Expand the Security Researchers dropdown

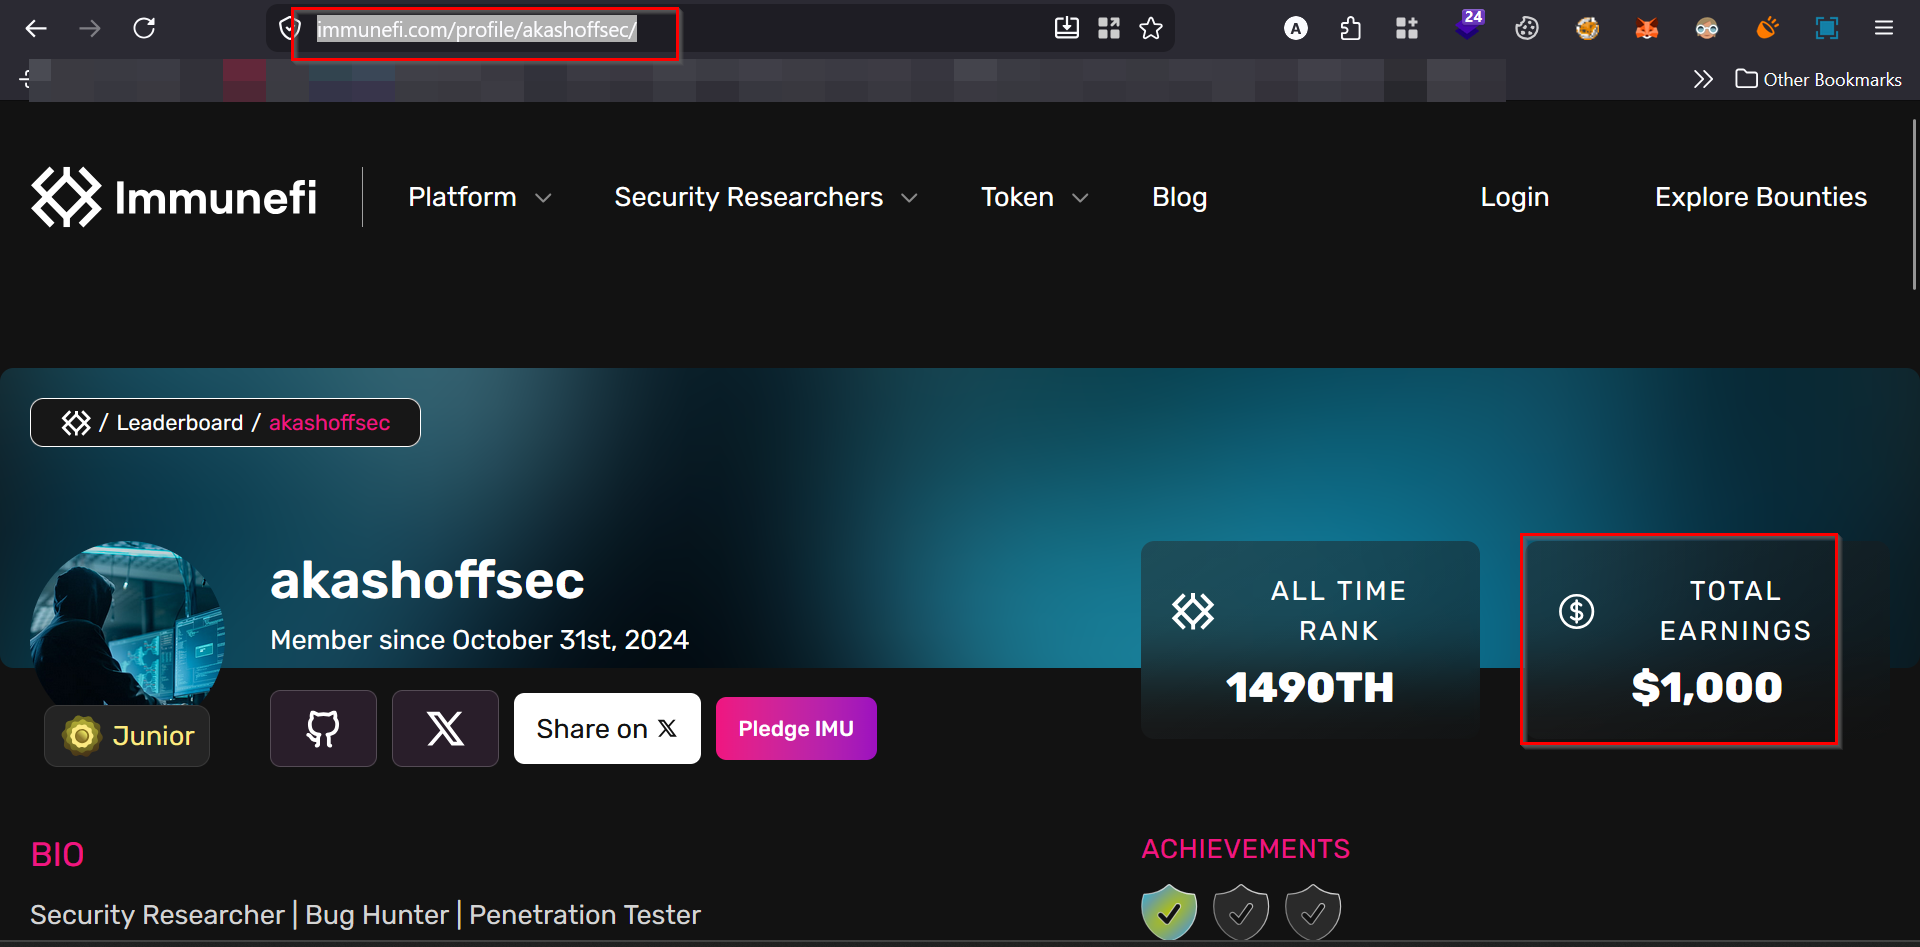[x=765, y=197]
